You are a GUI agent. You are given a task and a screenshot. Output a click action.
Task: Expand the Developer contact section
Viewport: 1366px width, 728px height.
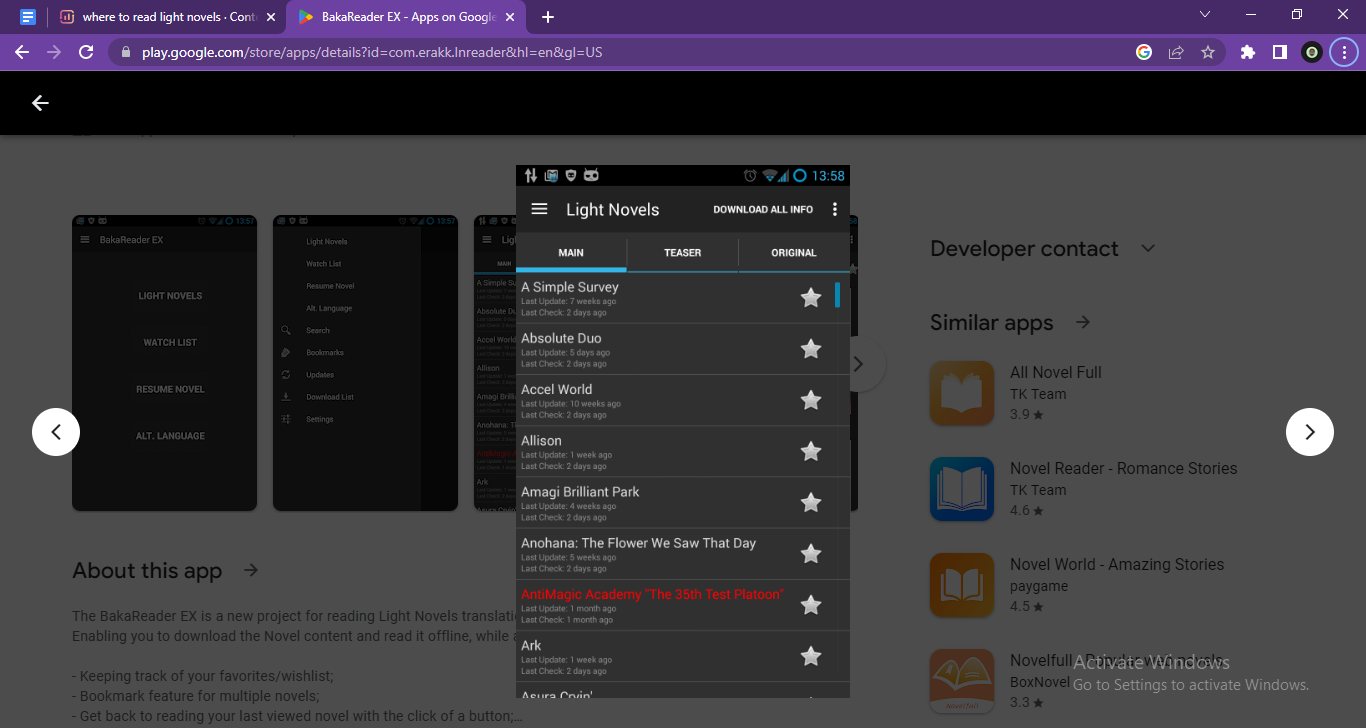click(x=1148, y=248)
